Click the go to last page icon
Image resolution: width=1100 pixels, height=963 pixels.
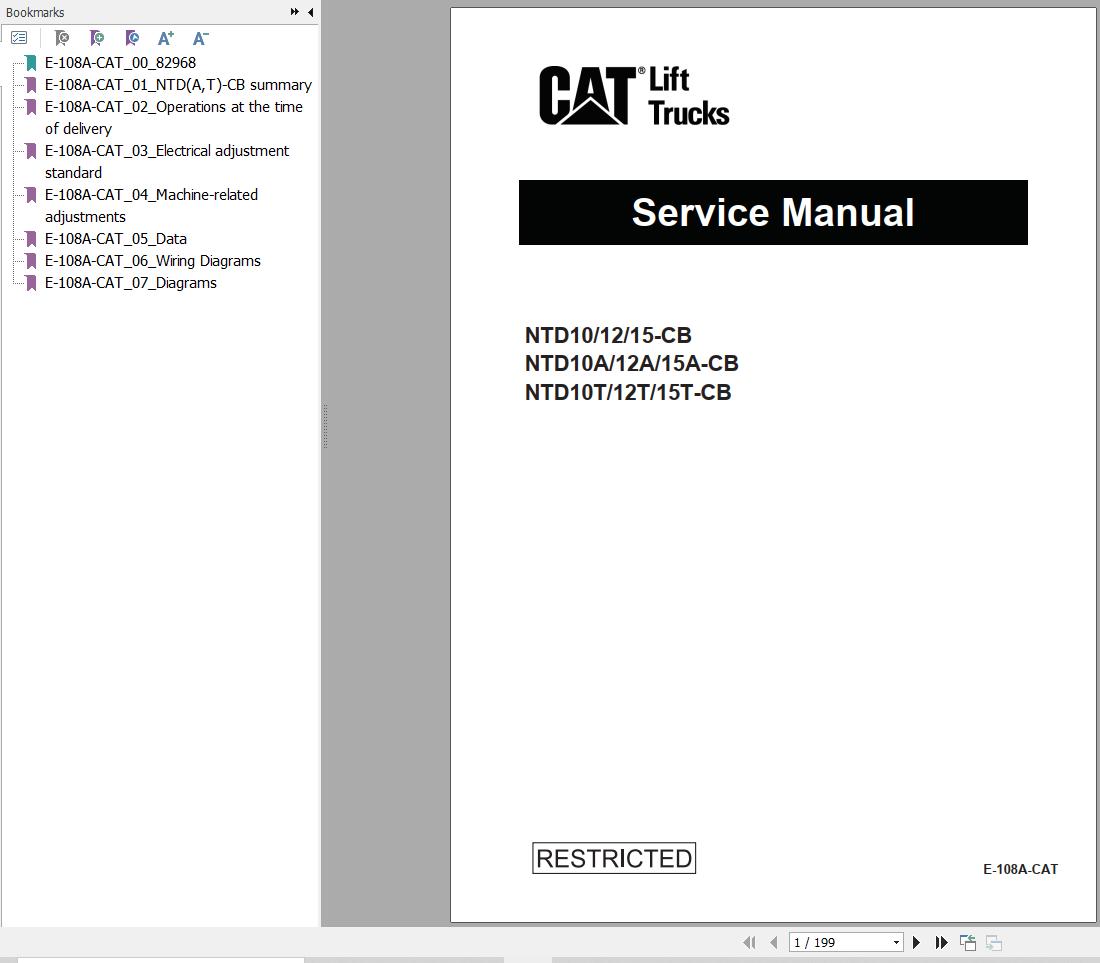(941, 942)
